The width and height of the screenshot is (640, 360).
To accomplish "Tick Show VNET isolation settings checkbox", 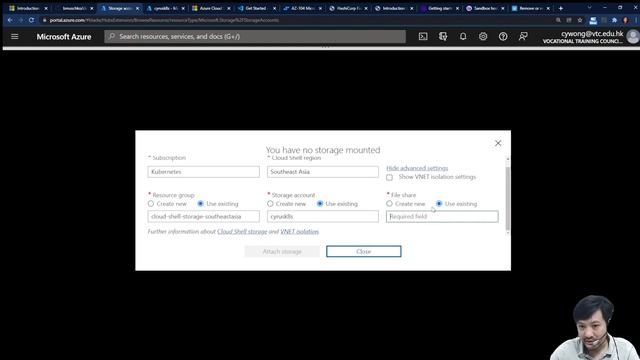I will (x=389, y=177).
